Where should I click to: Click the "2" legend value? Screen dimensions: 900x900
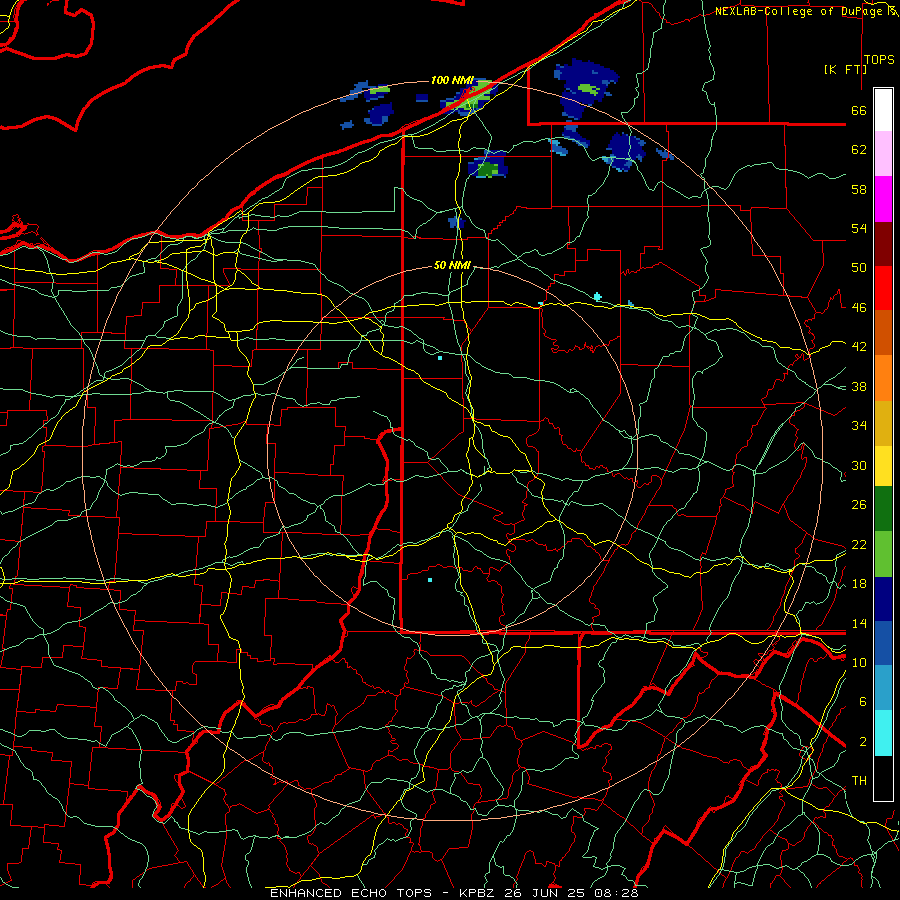[x=863, y=742]
